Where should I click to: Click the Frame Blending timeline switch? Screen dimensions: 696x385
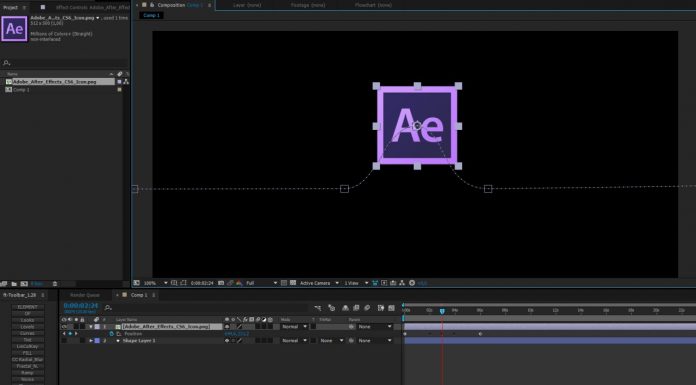click(356, 308)
